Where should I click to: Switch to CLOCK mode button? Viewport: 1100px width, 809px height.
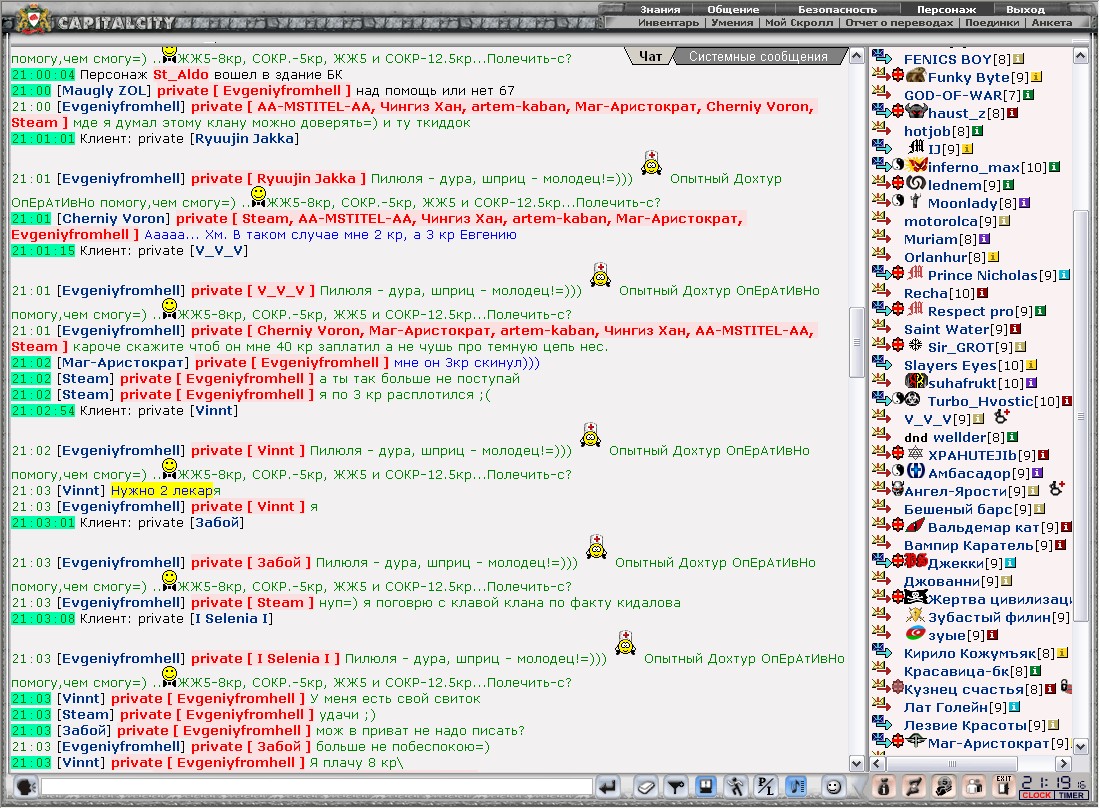pyautogui.click(x=1037, y=795)
